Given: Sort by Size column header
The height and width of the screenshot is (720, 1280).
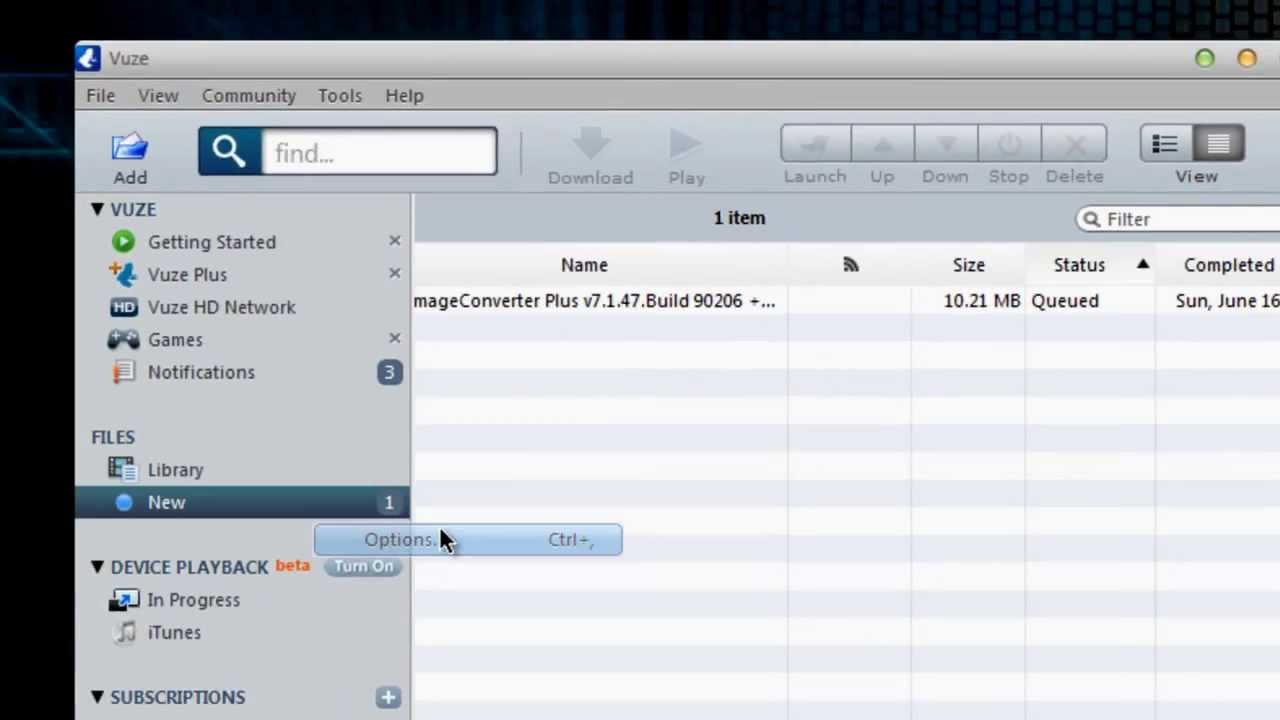Looking at the screenshot, I should pos(968,264).
